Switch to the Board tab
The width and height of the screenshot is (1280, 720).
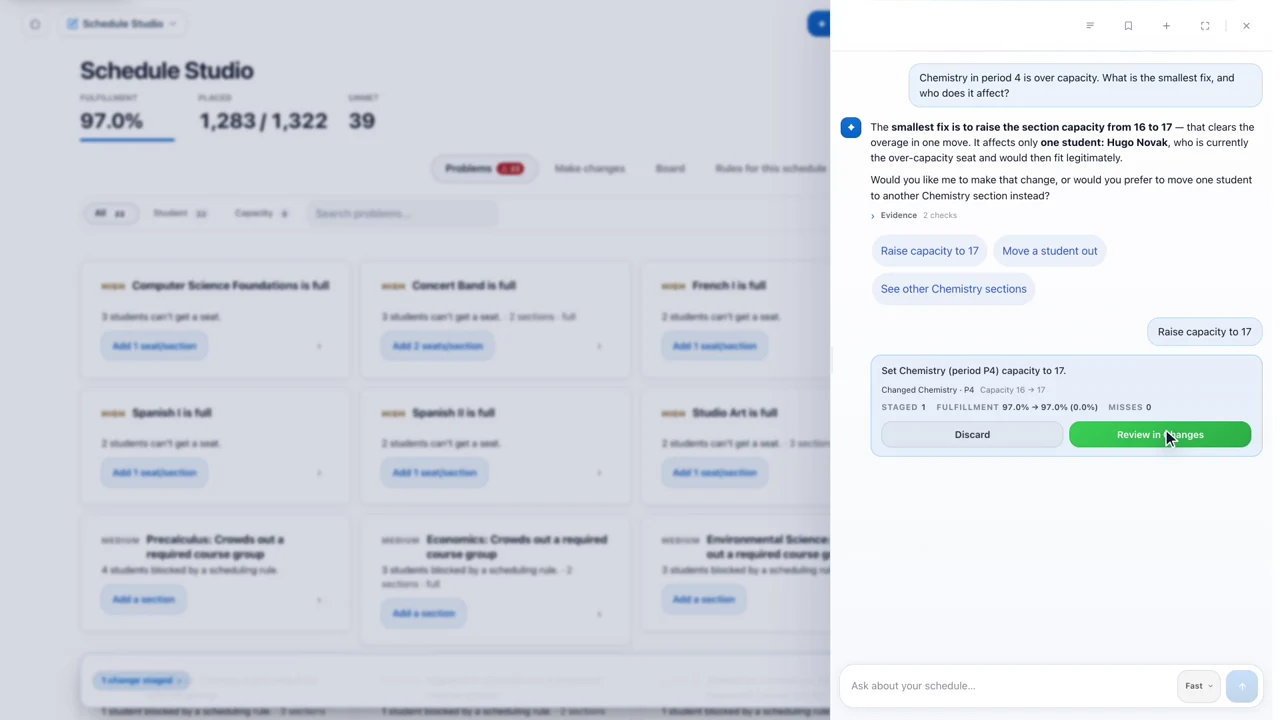670,168
